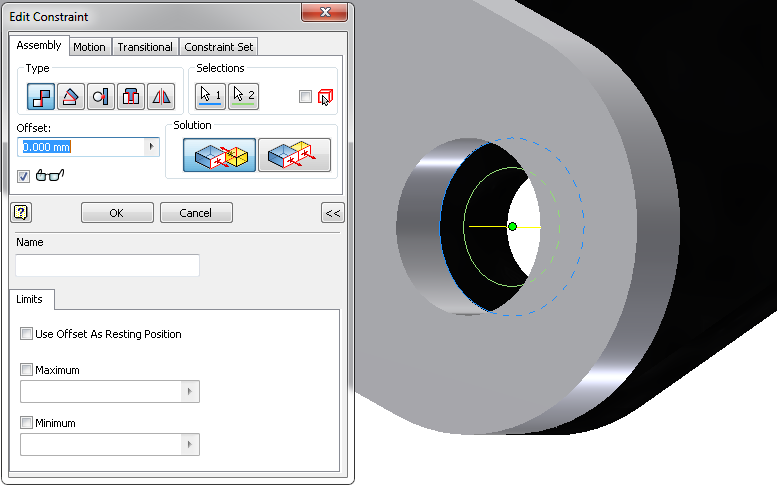
Task: Check the Minimum limit checkbox
Action: [26, 423]
